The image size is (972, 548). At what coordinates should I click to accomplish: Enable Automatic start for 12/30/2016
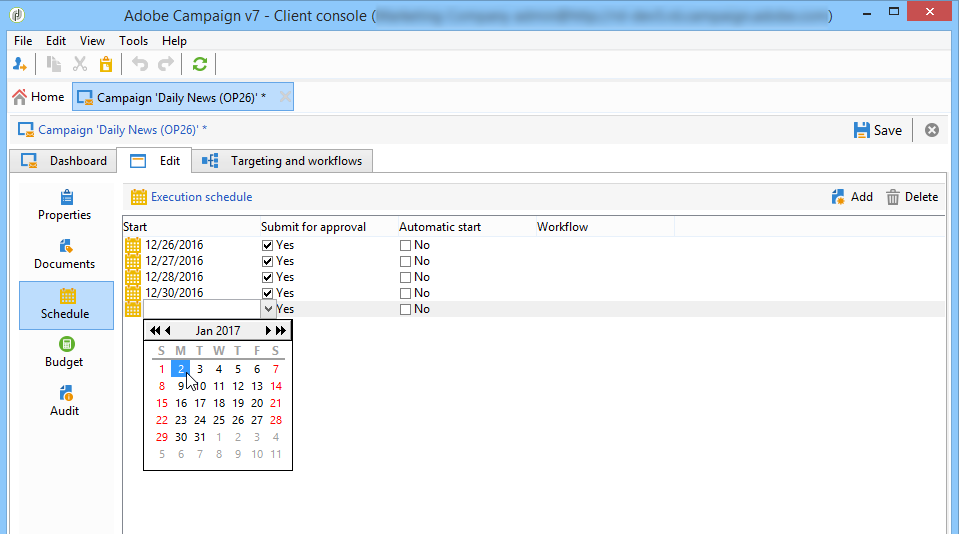405,294
